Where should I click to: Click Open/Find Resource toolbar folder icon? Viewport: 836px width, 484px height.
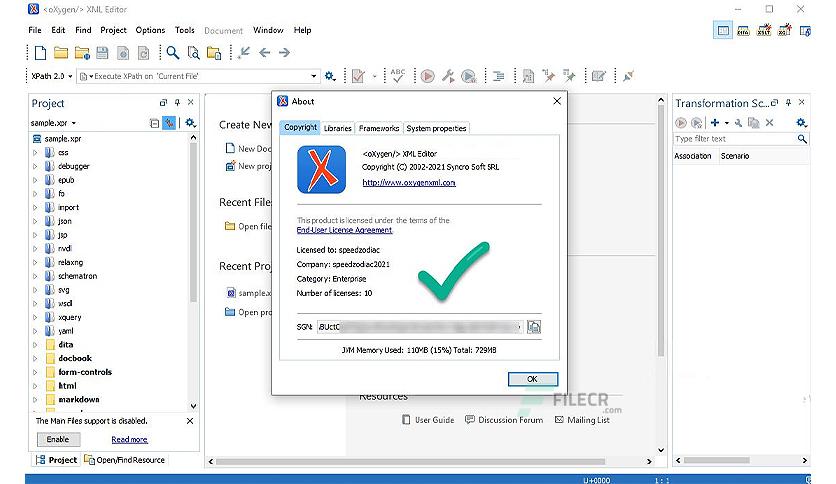[214, 53]
